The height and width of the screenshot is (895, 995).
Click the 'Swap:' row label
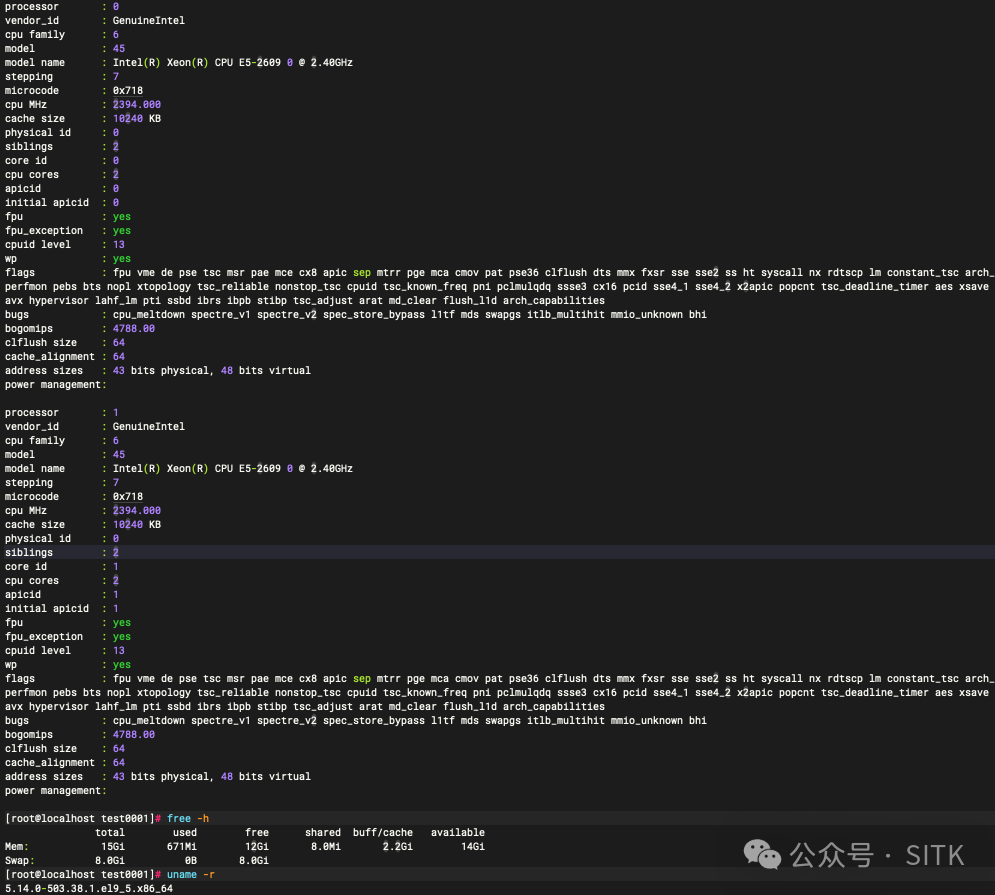click(x=20, y=860)
